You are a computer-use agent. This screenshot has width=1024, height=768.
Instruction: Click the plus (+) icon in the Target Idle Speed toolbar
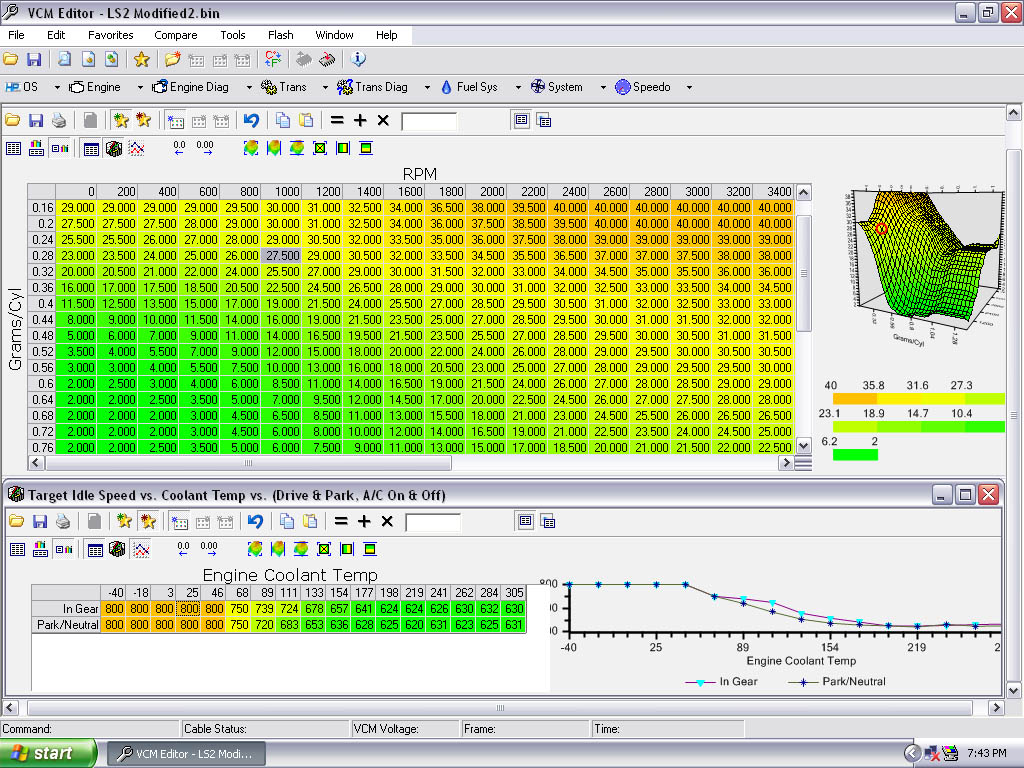[x=364, y=522]
